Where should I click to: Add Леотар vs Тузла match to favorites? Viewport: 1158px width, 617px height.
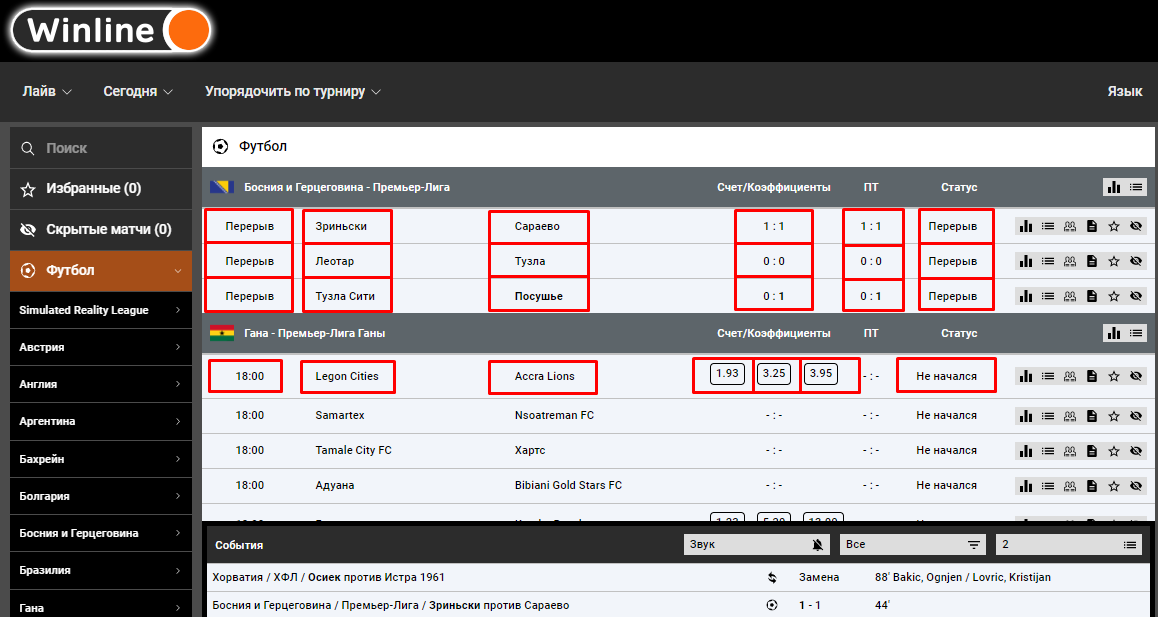pos(1114,261)
